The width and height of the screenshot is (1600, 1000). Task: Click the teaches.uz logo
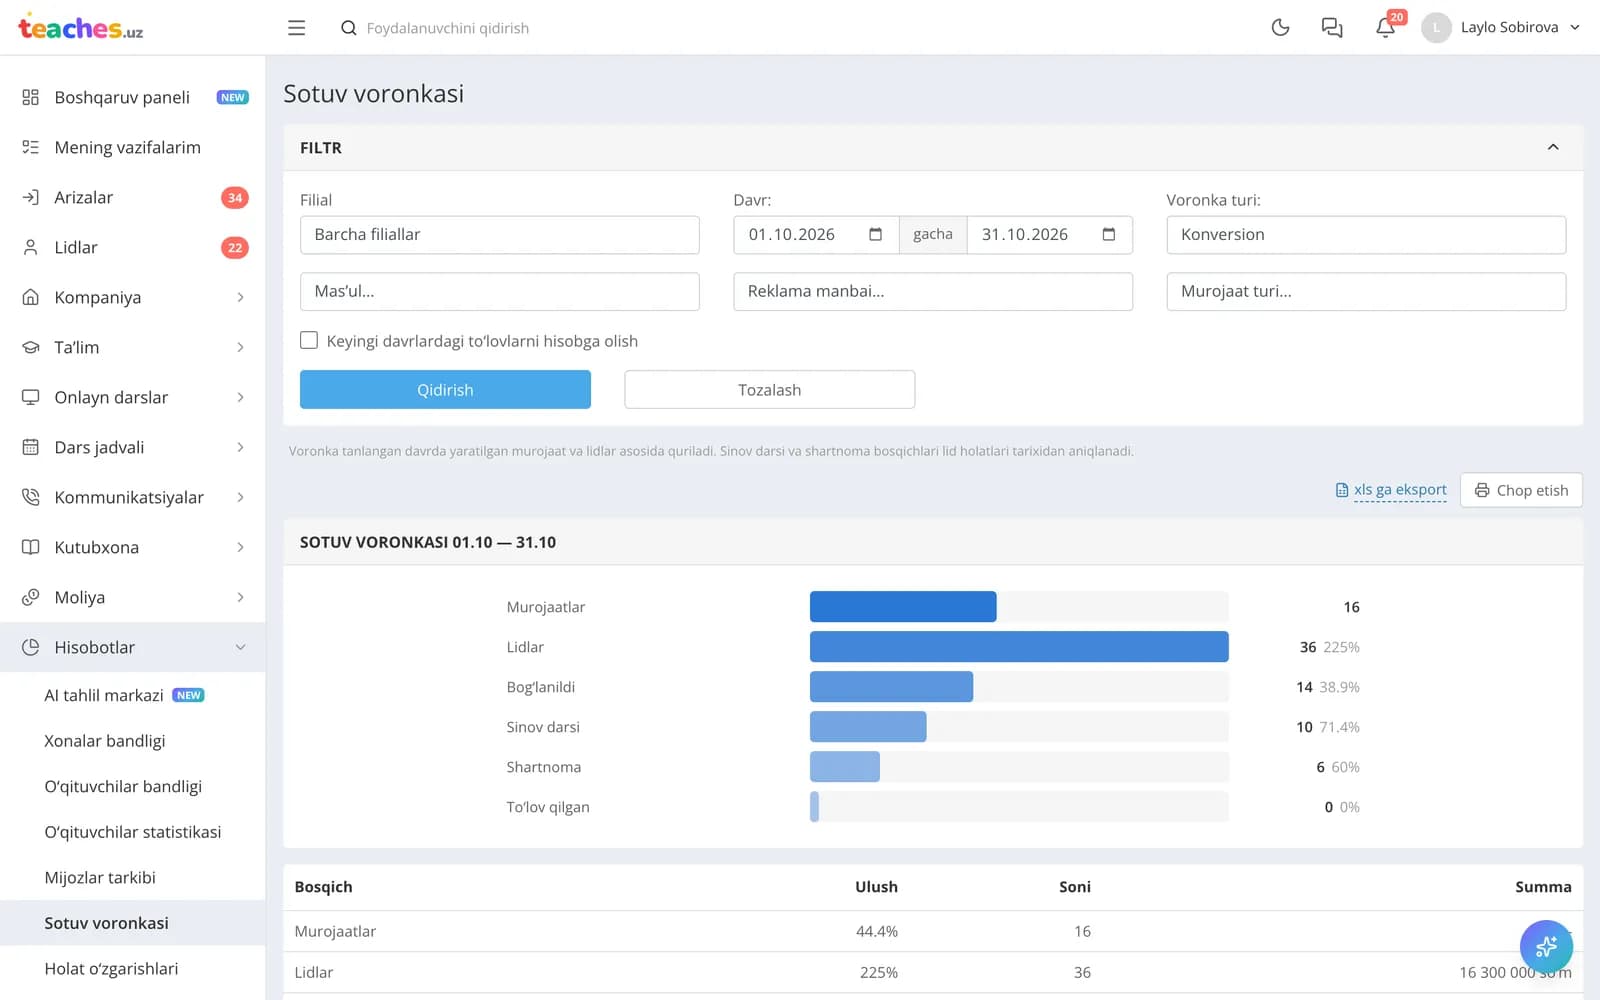tap(80, 27)
